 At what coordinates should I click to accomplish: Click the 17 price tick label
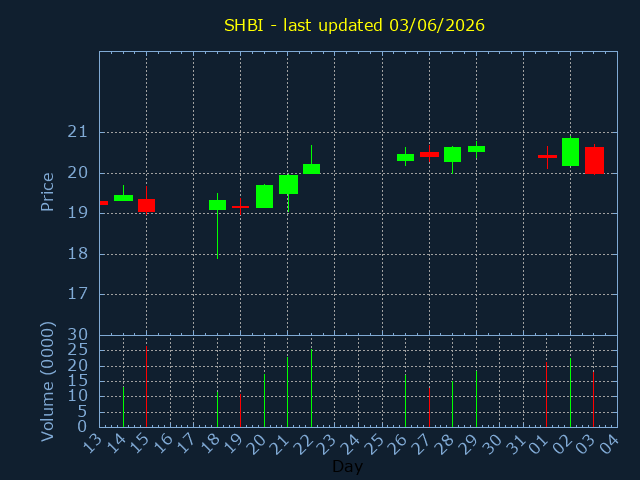click(x=78, y=294)
